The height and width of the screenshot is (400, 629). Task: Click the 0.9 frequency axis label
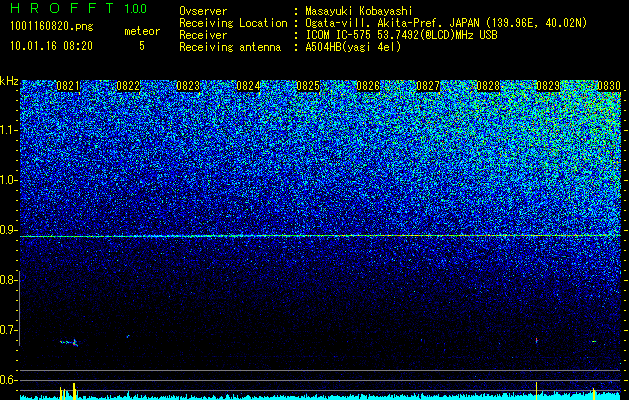coord(8,230)
